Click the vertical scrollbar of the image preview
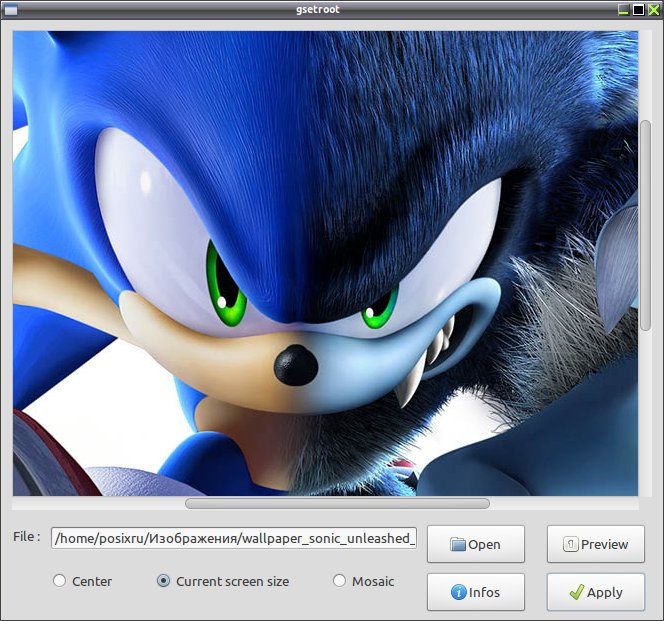This screenshot has width=664, height=621. click(x=645, y=225)
